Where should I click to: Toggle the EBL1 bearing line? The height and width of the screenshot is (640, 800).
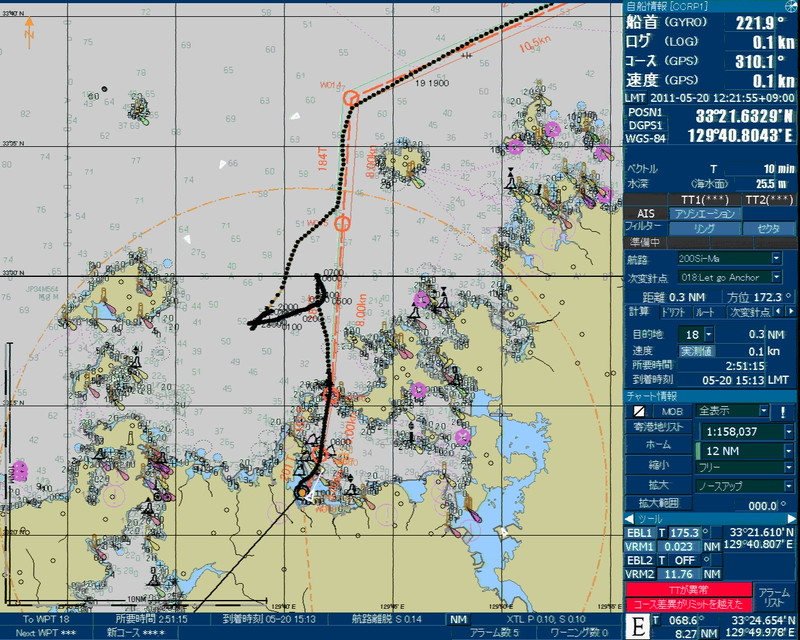tap(639, 533)
